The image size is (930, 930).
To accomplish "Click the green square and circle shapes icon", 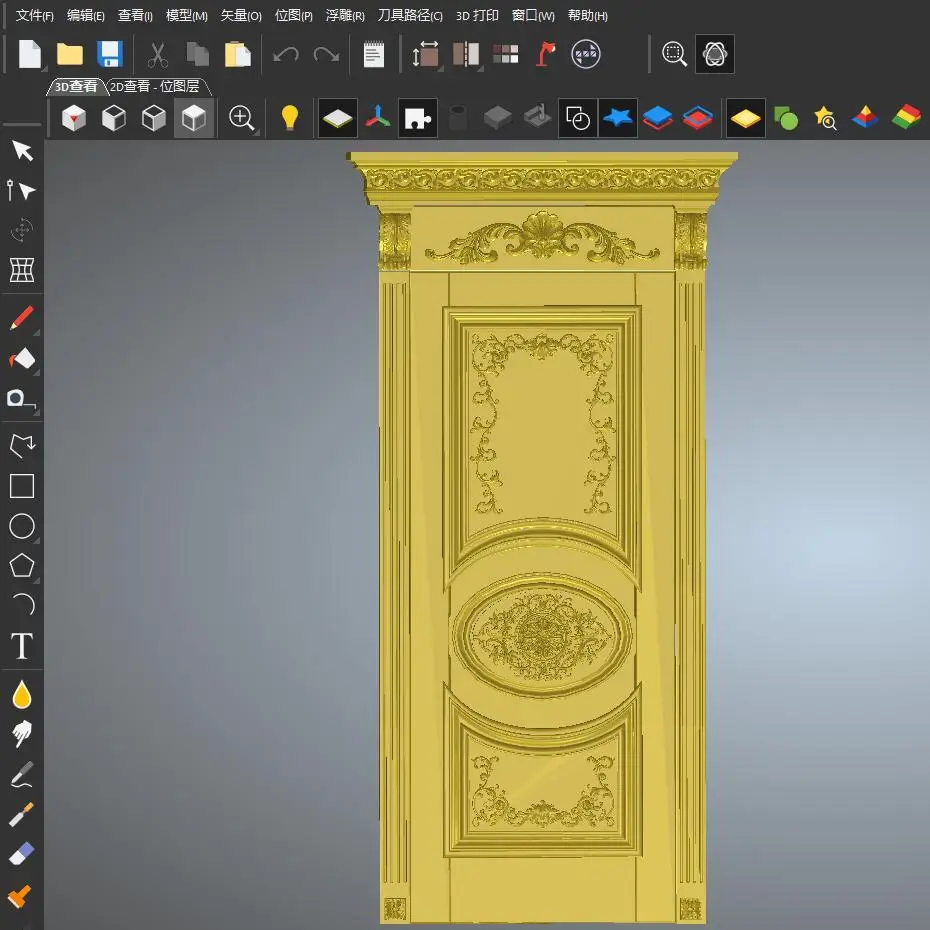I will click(x=786, y=118).
